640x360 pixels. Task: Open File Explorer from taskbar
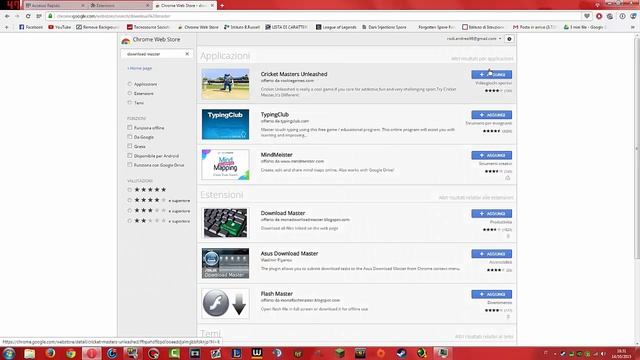pyautogui.click(x=29, y=353)
